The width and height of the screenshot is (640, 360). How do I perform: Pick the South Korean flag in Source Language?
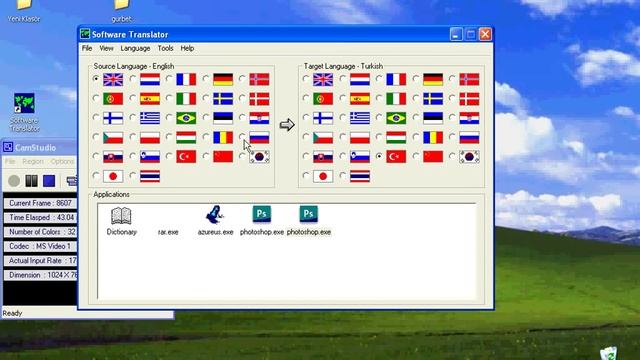[259, 157]
